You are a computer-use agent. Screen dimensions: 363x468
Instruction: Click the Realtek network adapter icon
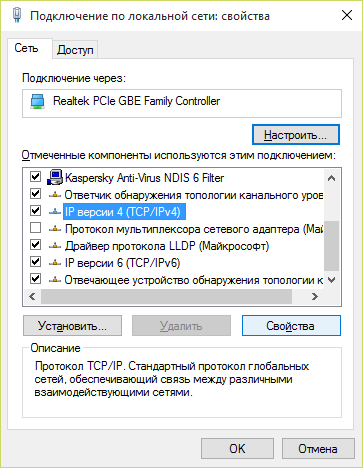click(x=37, y=101)
